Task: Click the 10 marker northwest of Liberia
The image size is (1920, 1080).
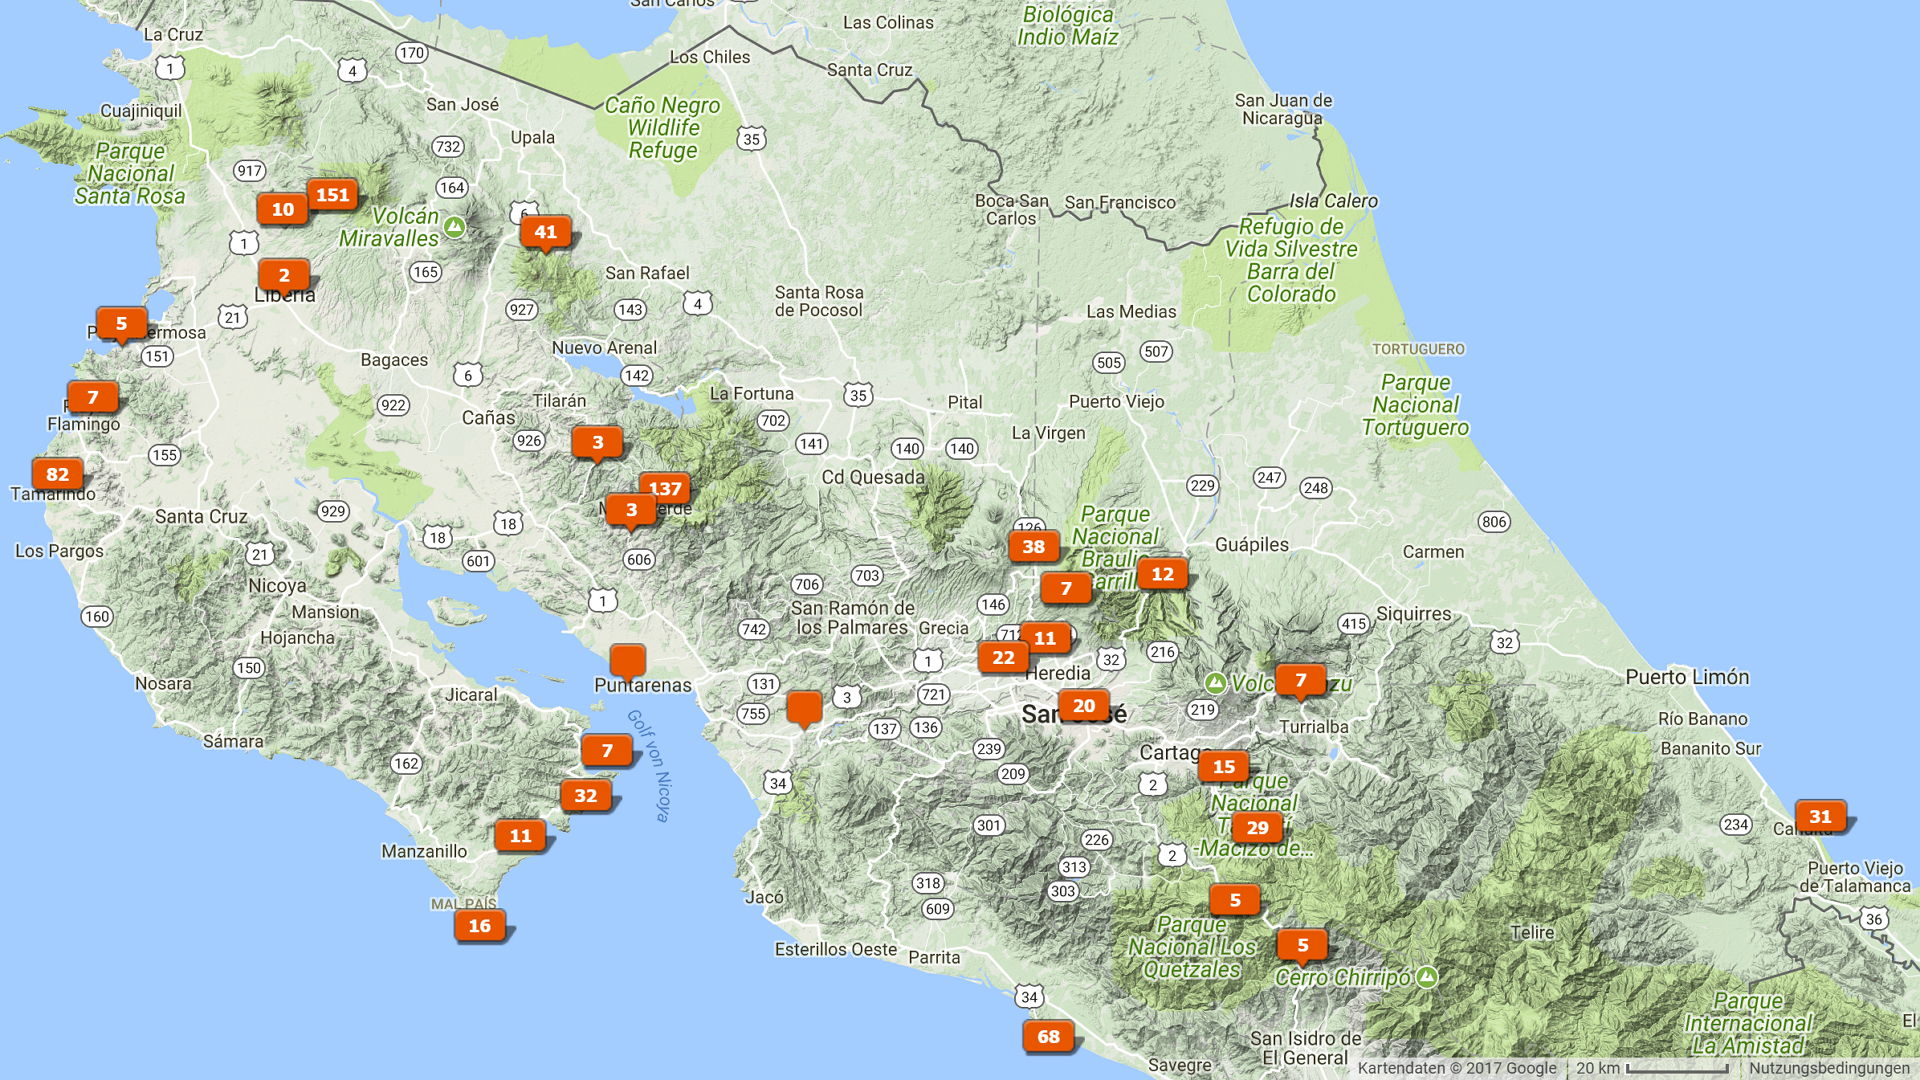Action: click(x=283, y=209)
